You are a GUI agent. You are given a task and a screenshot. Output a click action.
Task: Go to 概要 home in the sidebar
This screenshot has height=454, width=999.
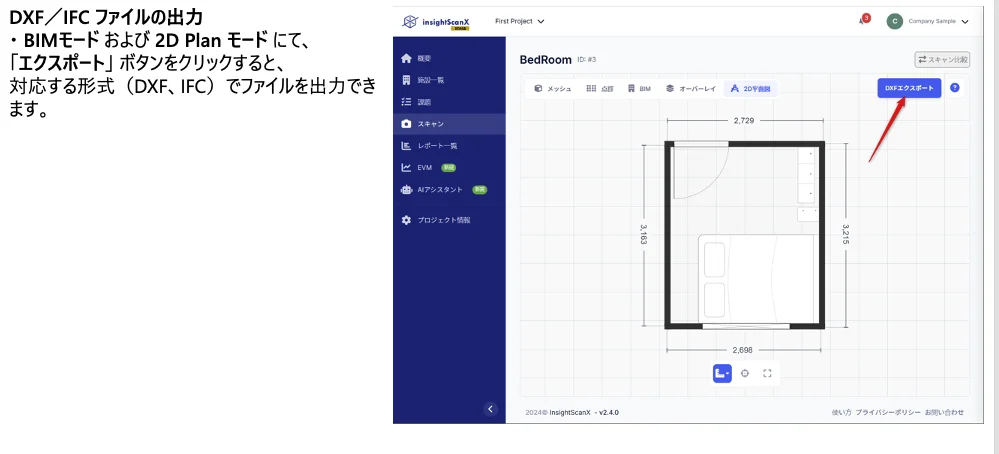(x=449, y=59)
